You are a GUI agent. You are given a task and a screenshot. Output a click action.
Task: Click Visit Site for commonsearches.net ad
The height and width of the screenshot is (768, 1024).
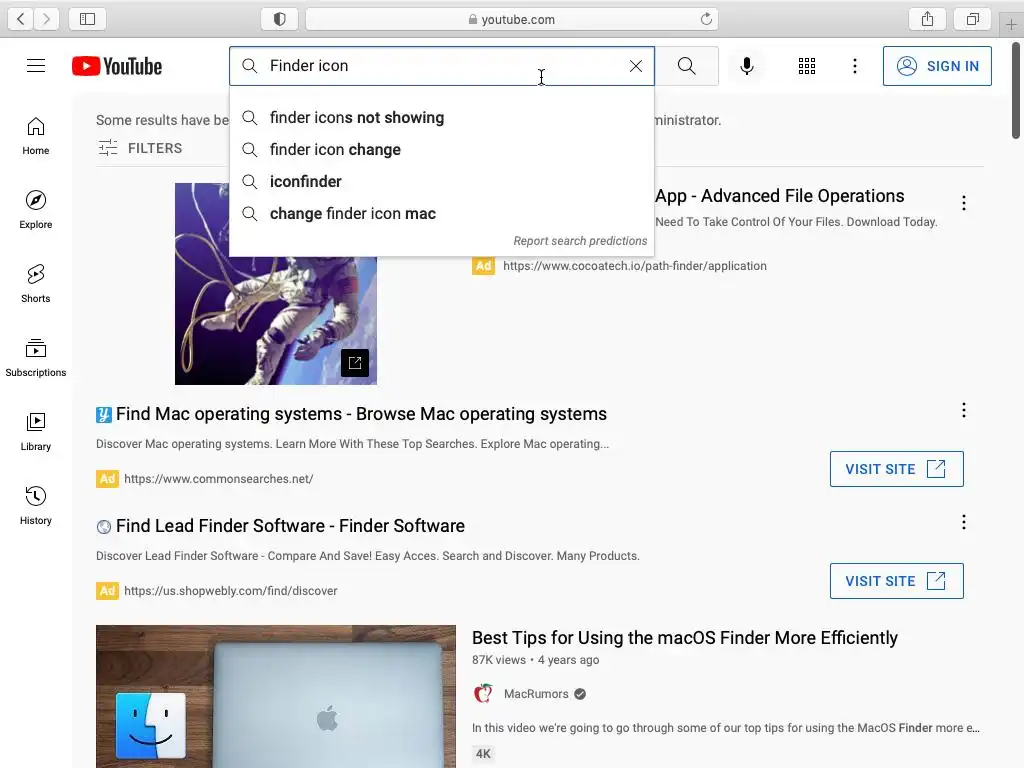pos(896,469)
